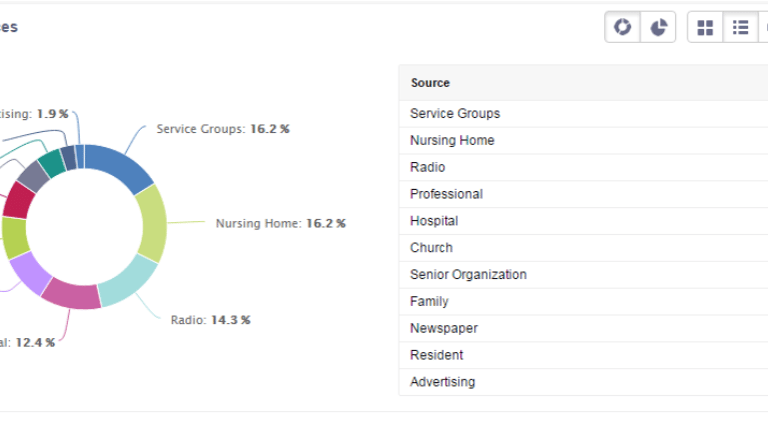Choose the Resident source row
768x422 pixels.
click(583, 355)
